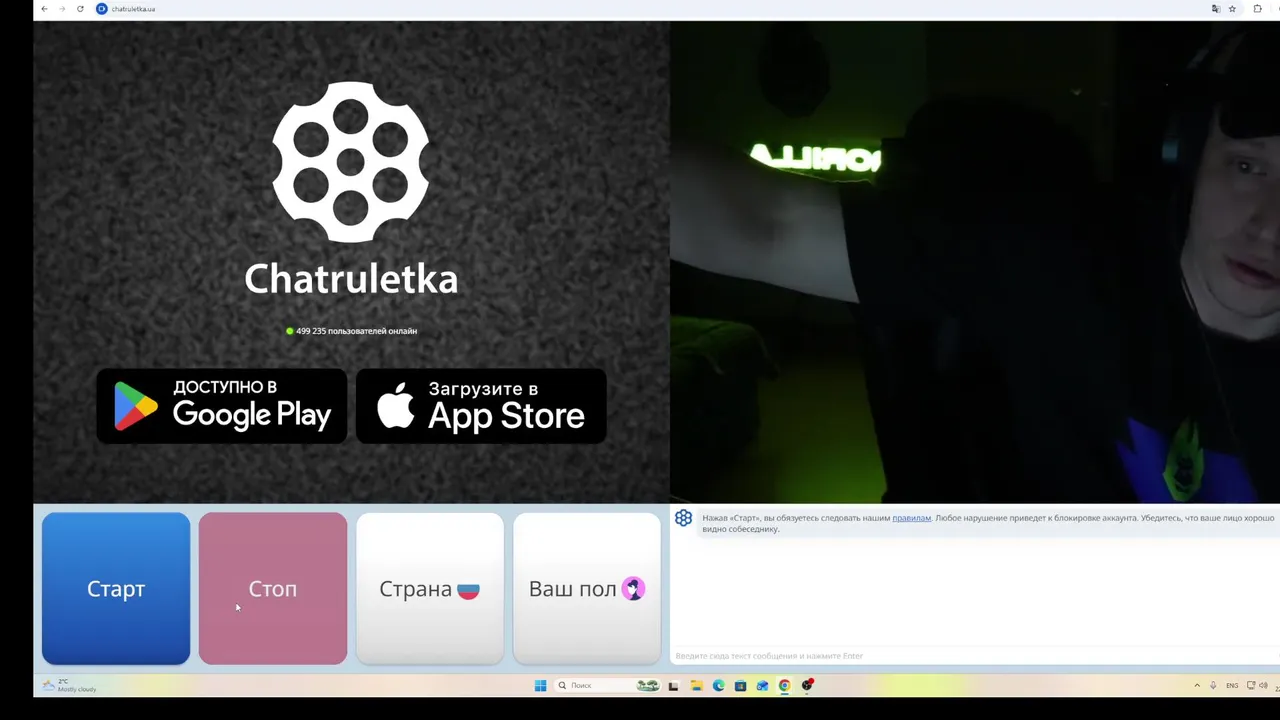The width and height of the screenshot is (1280, 720).
Task: Open the Ваш пол gender selector
Action: (587, 589)
